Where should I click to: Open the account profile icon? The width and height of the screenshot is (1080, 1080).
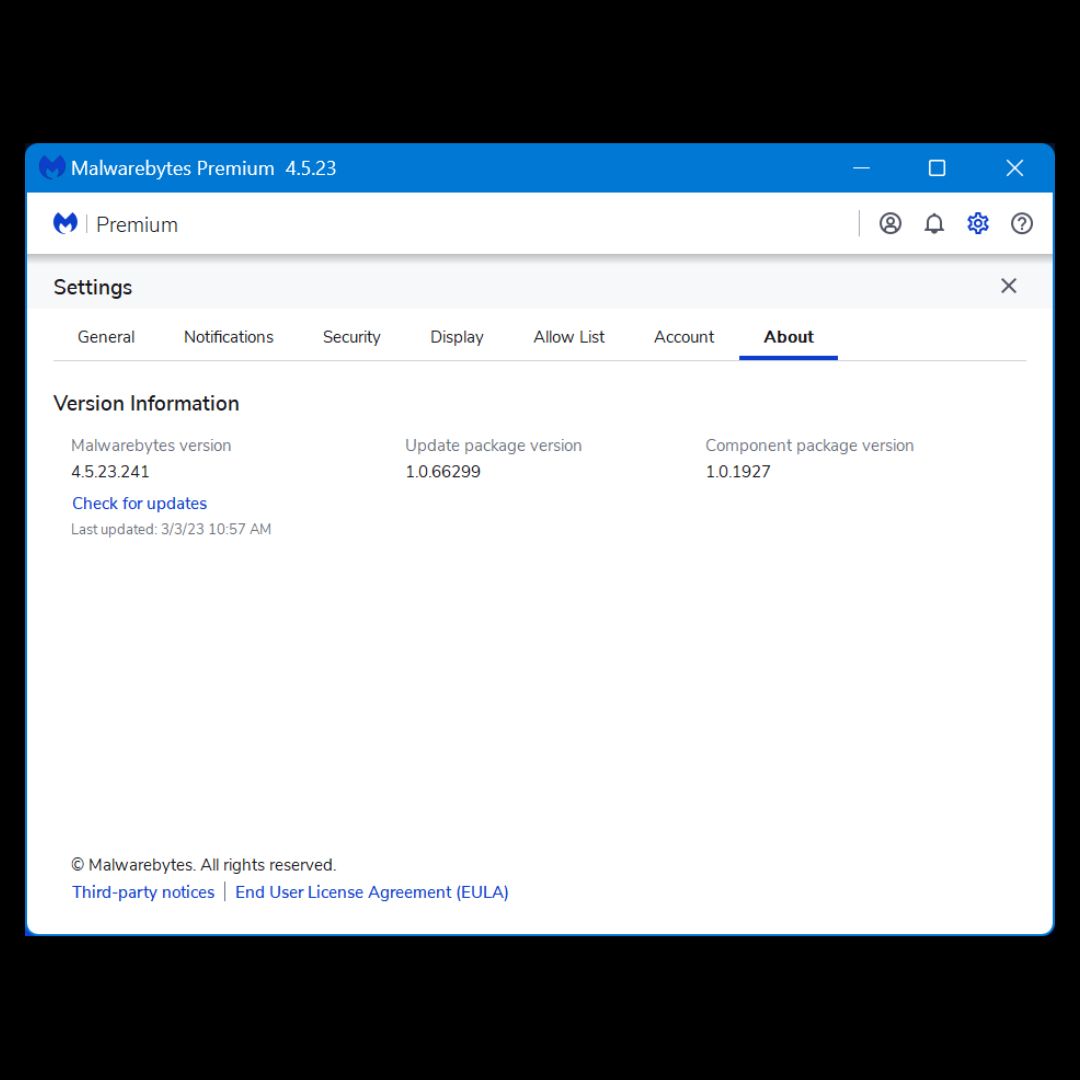point(890,223)
